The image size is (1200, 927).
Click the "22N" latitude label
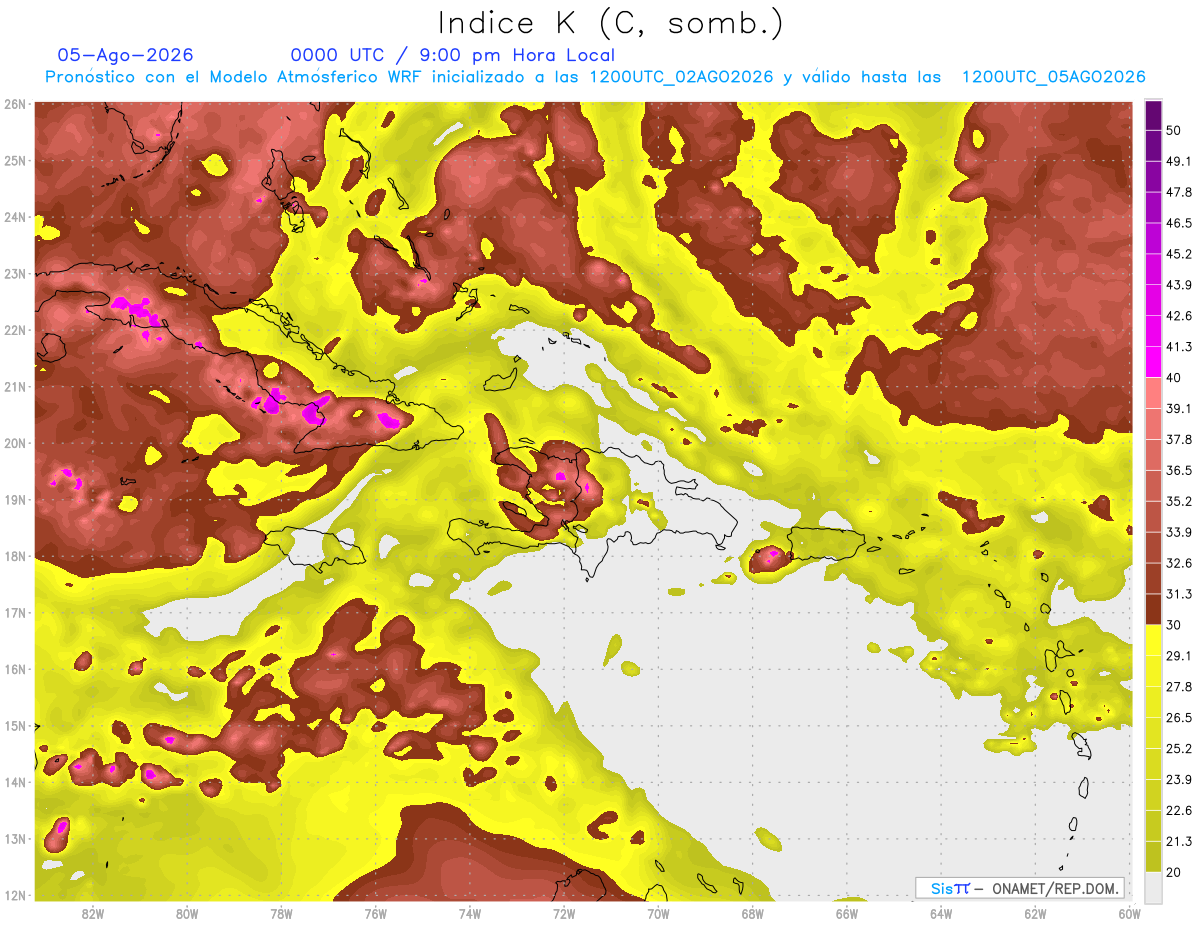(x=15, y=330)
